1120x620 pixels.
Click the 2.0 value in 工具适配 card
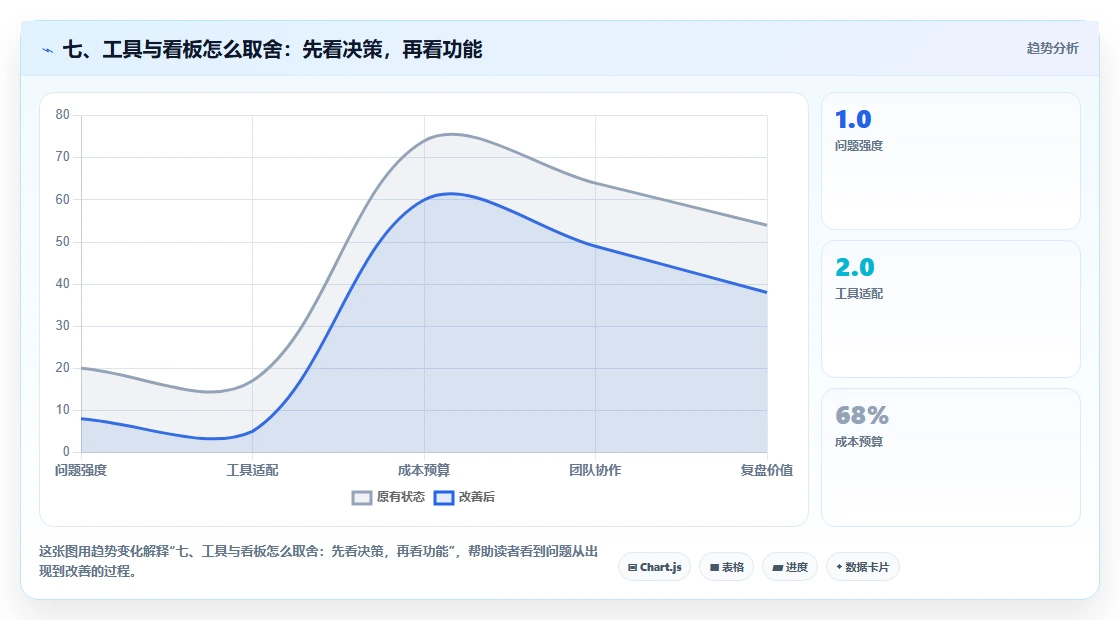[x=854, y=267]
